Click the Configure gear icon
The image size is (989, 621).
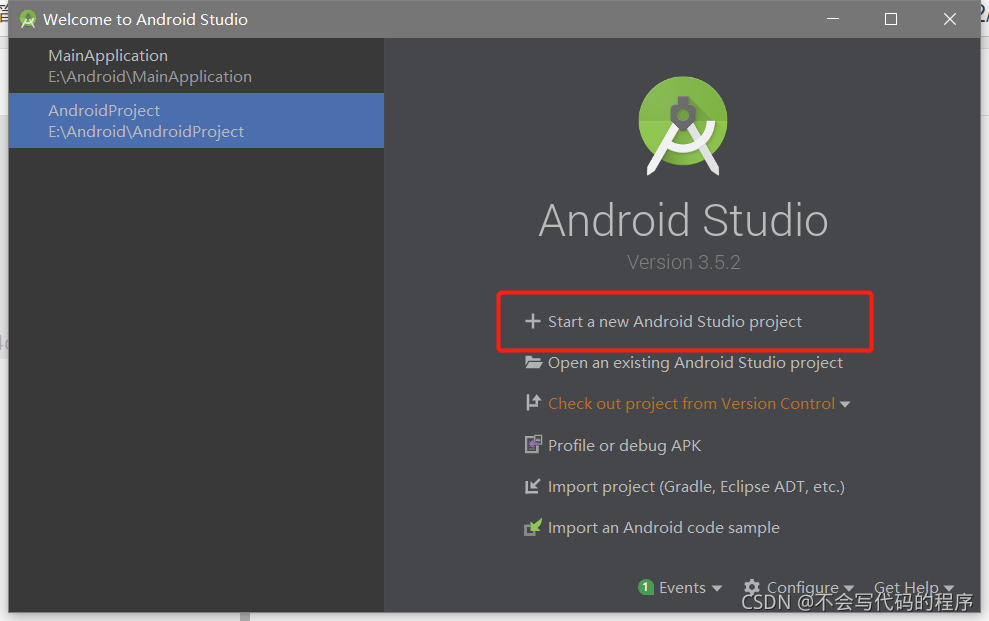click(x=751, y=588)
